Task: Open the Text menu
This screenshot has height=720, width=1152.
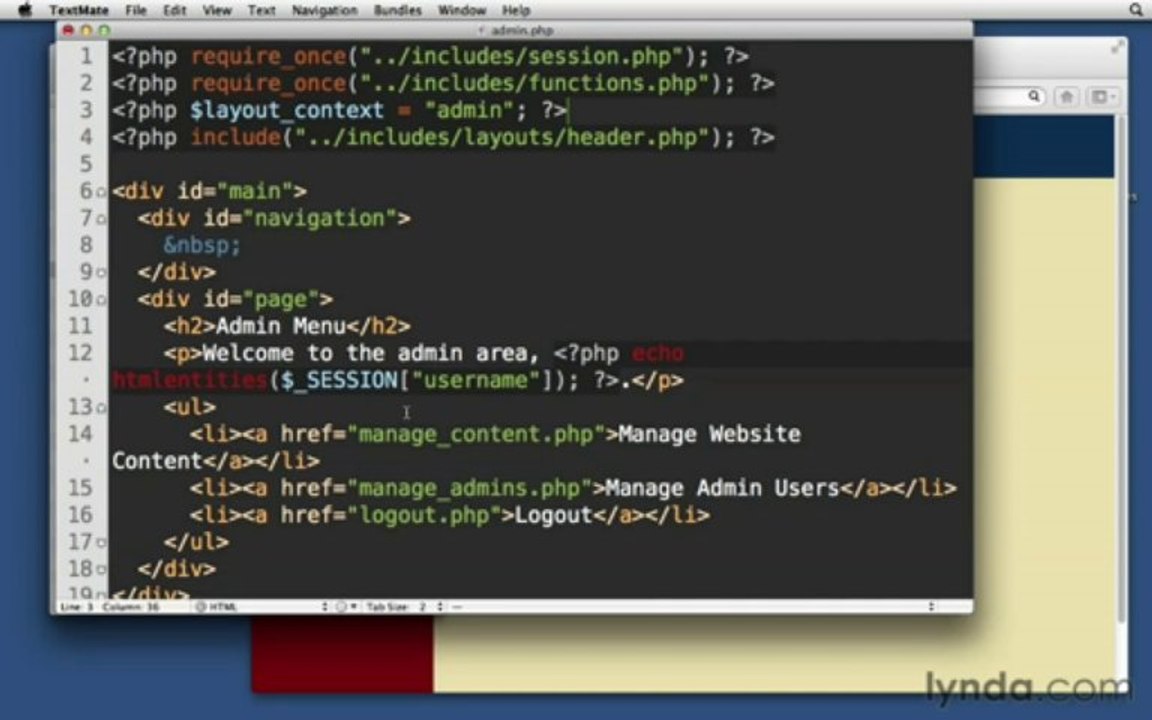Action: pos(262,10)
